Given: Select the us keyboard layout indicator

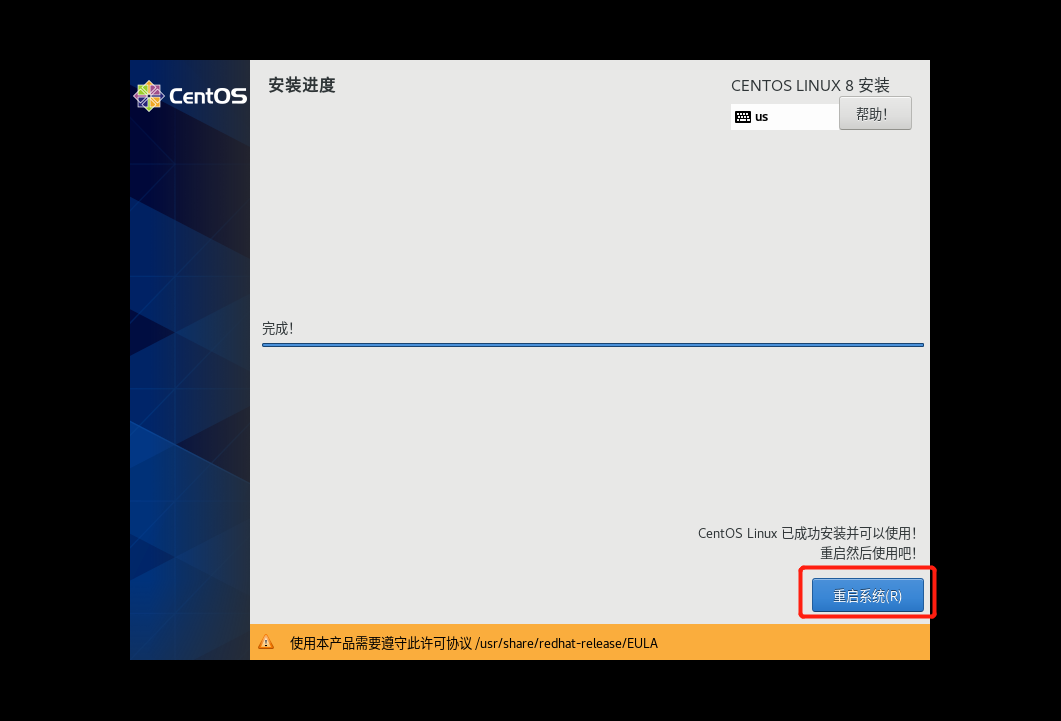Looking at the screenshot, I should pos(785,116).
